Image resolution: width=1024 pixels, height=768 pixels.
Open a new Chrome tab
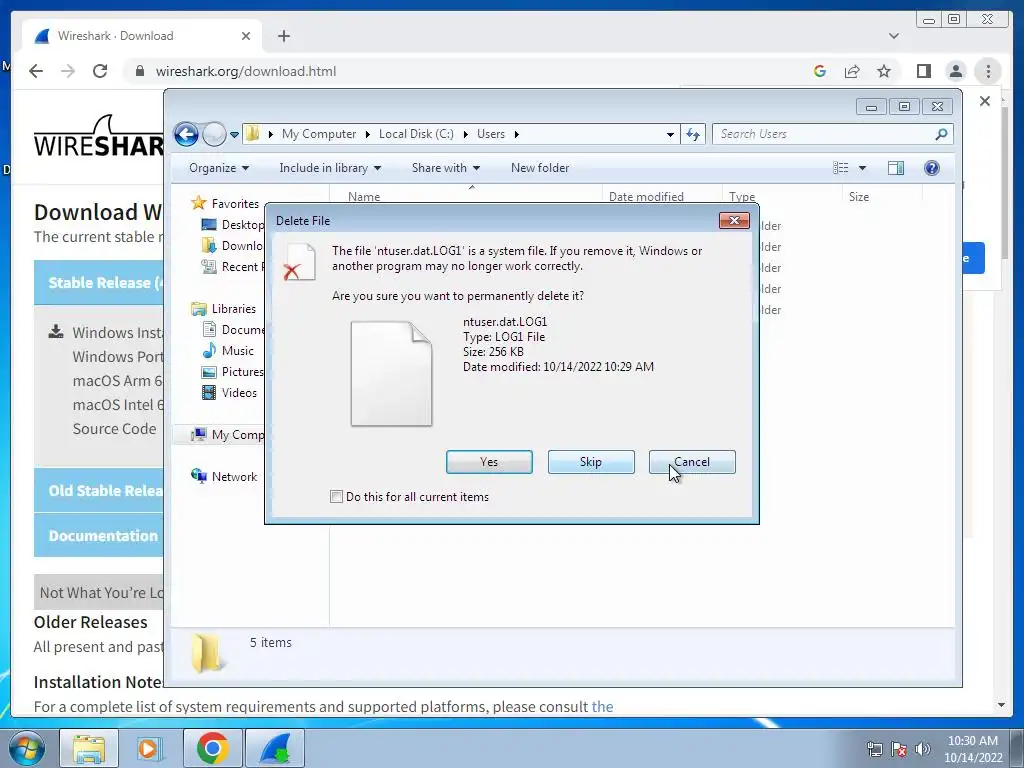(x=283, y=36)
